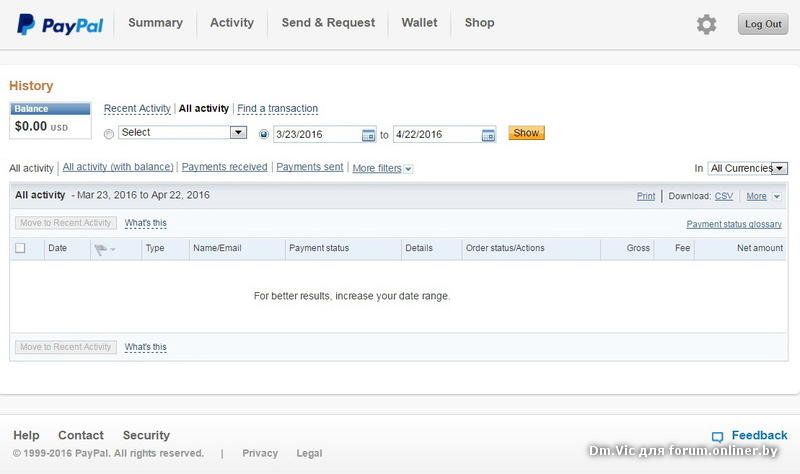The width and height of the screenshot is (800, 474).
Task: Select the radio button beside Select dropdown
Action: tap(109, 134)
